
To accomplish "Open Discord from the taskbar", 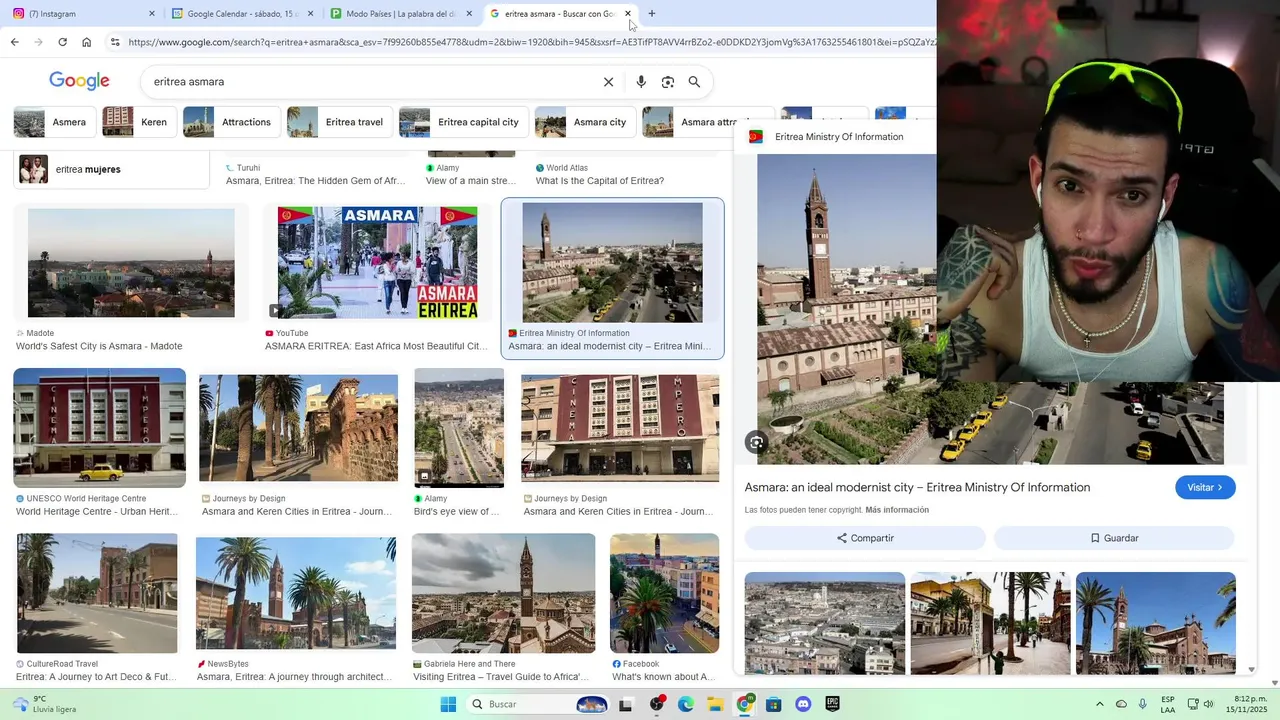I will pyautogui.click(x=803, y=704).
